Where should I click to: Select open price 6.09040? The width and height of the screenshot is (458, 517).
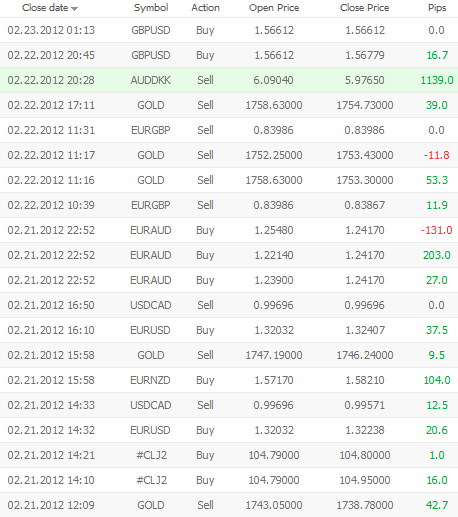pyautogui.click(x=273, y=80)
